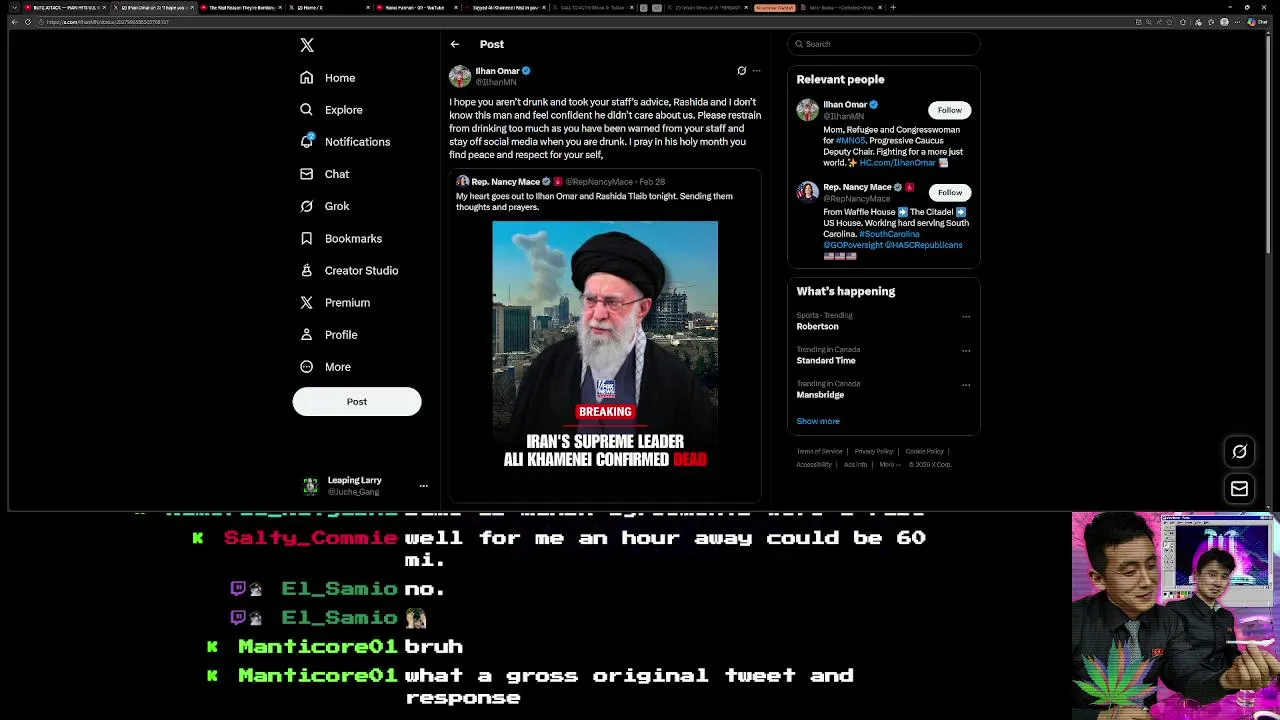Click Show more under What's happening

(x=818, y=421)
